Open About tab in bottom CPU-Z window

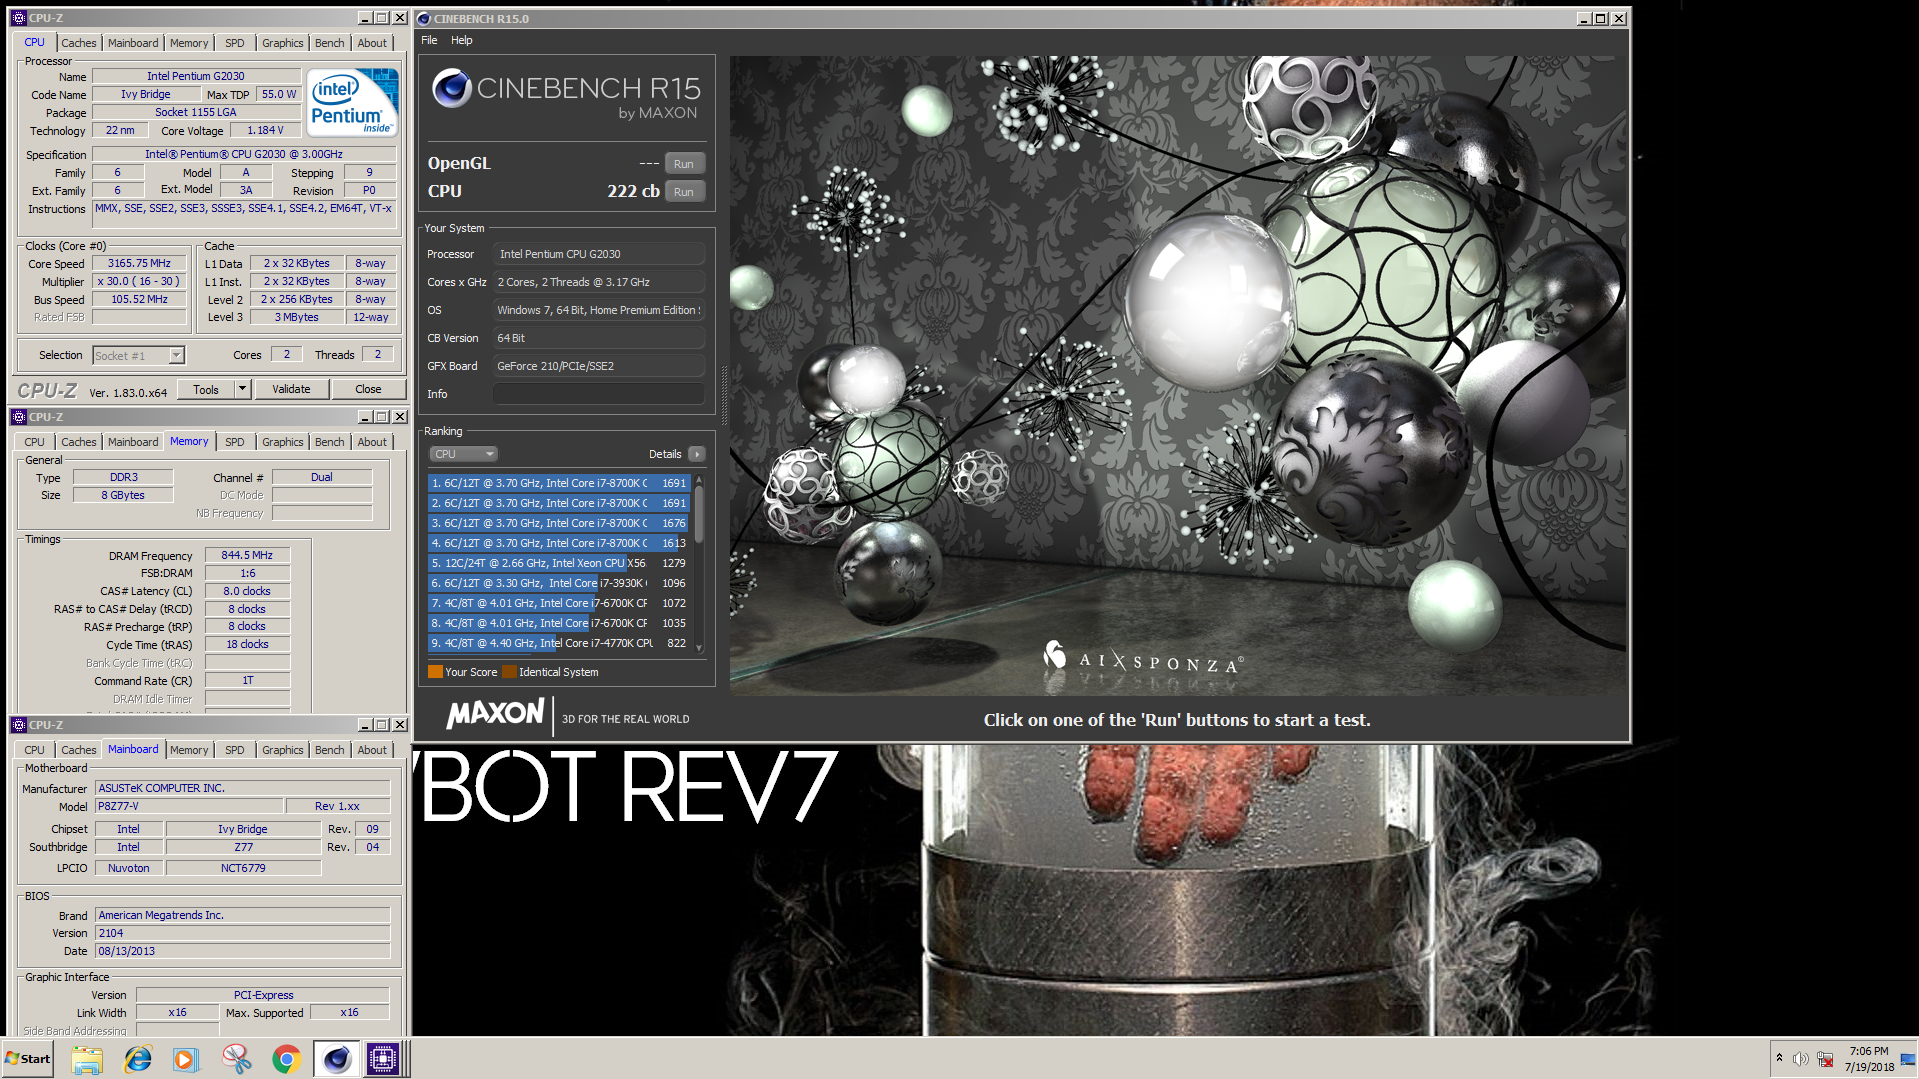click(372, 750)
